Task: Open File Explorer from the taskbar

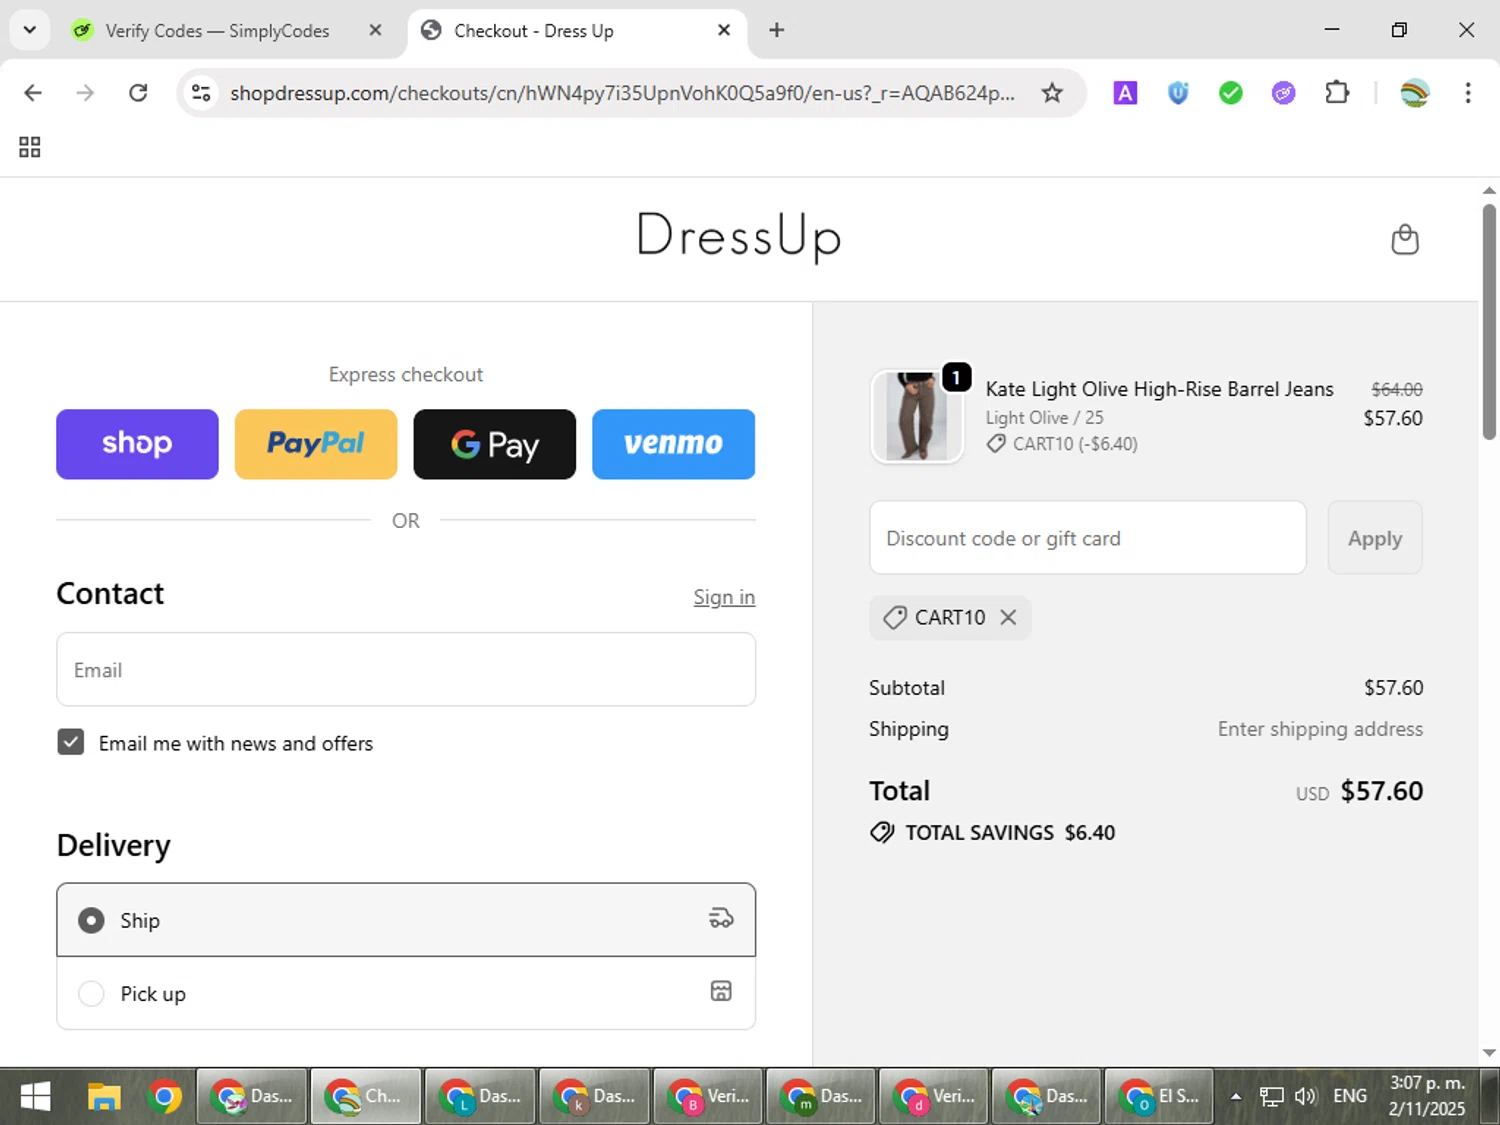Action: click(104, 1097)
